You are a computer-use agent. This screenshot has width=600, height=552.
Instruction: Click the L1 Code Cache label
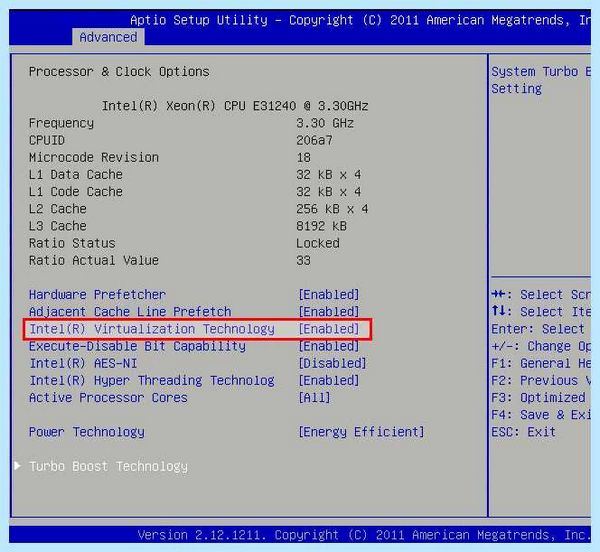click(x=76, y=192)
